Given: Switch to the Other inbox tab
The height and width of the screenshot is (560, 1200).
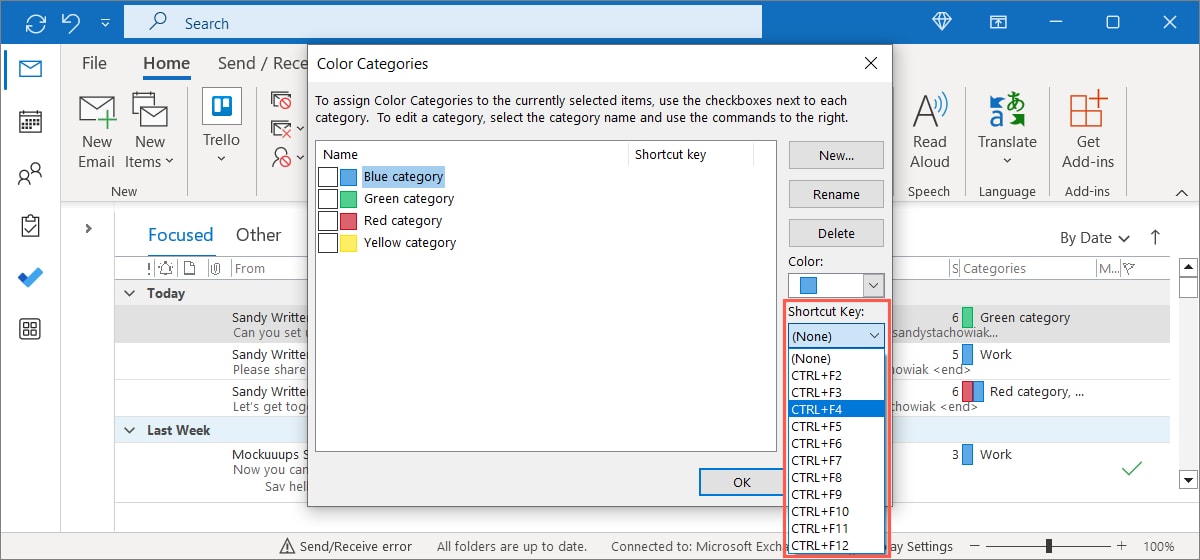Looking at the screenshot, I should coord(258,236).
